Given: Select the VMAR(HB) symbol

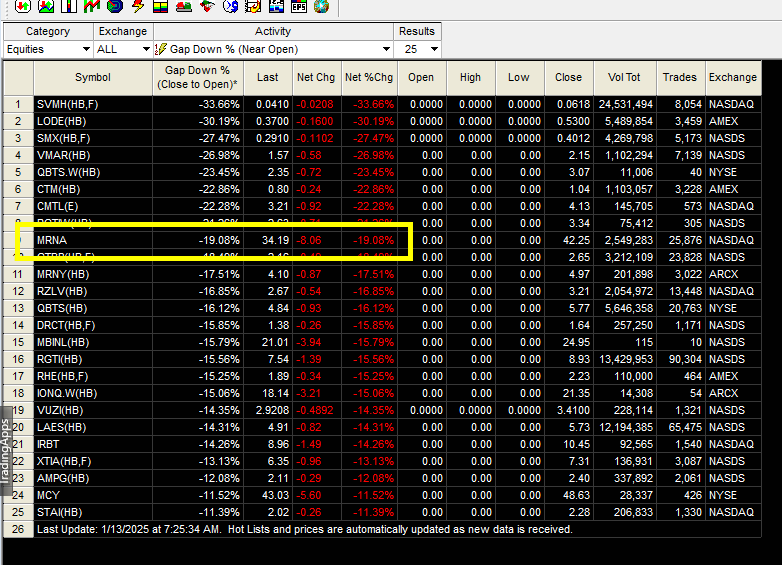Looking at the screenshot, I should [x=63, y=155].
